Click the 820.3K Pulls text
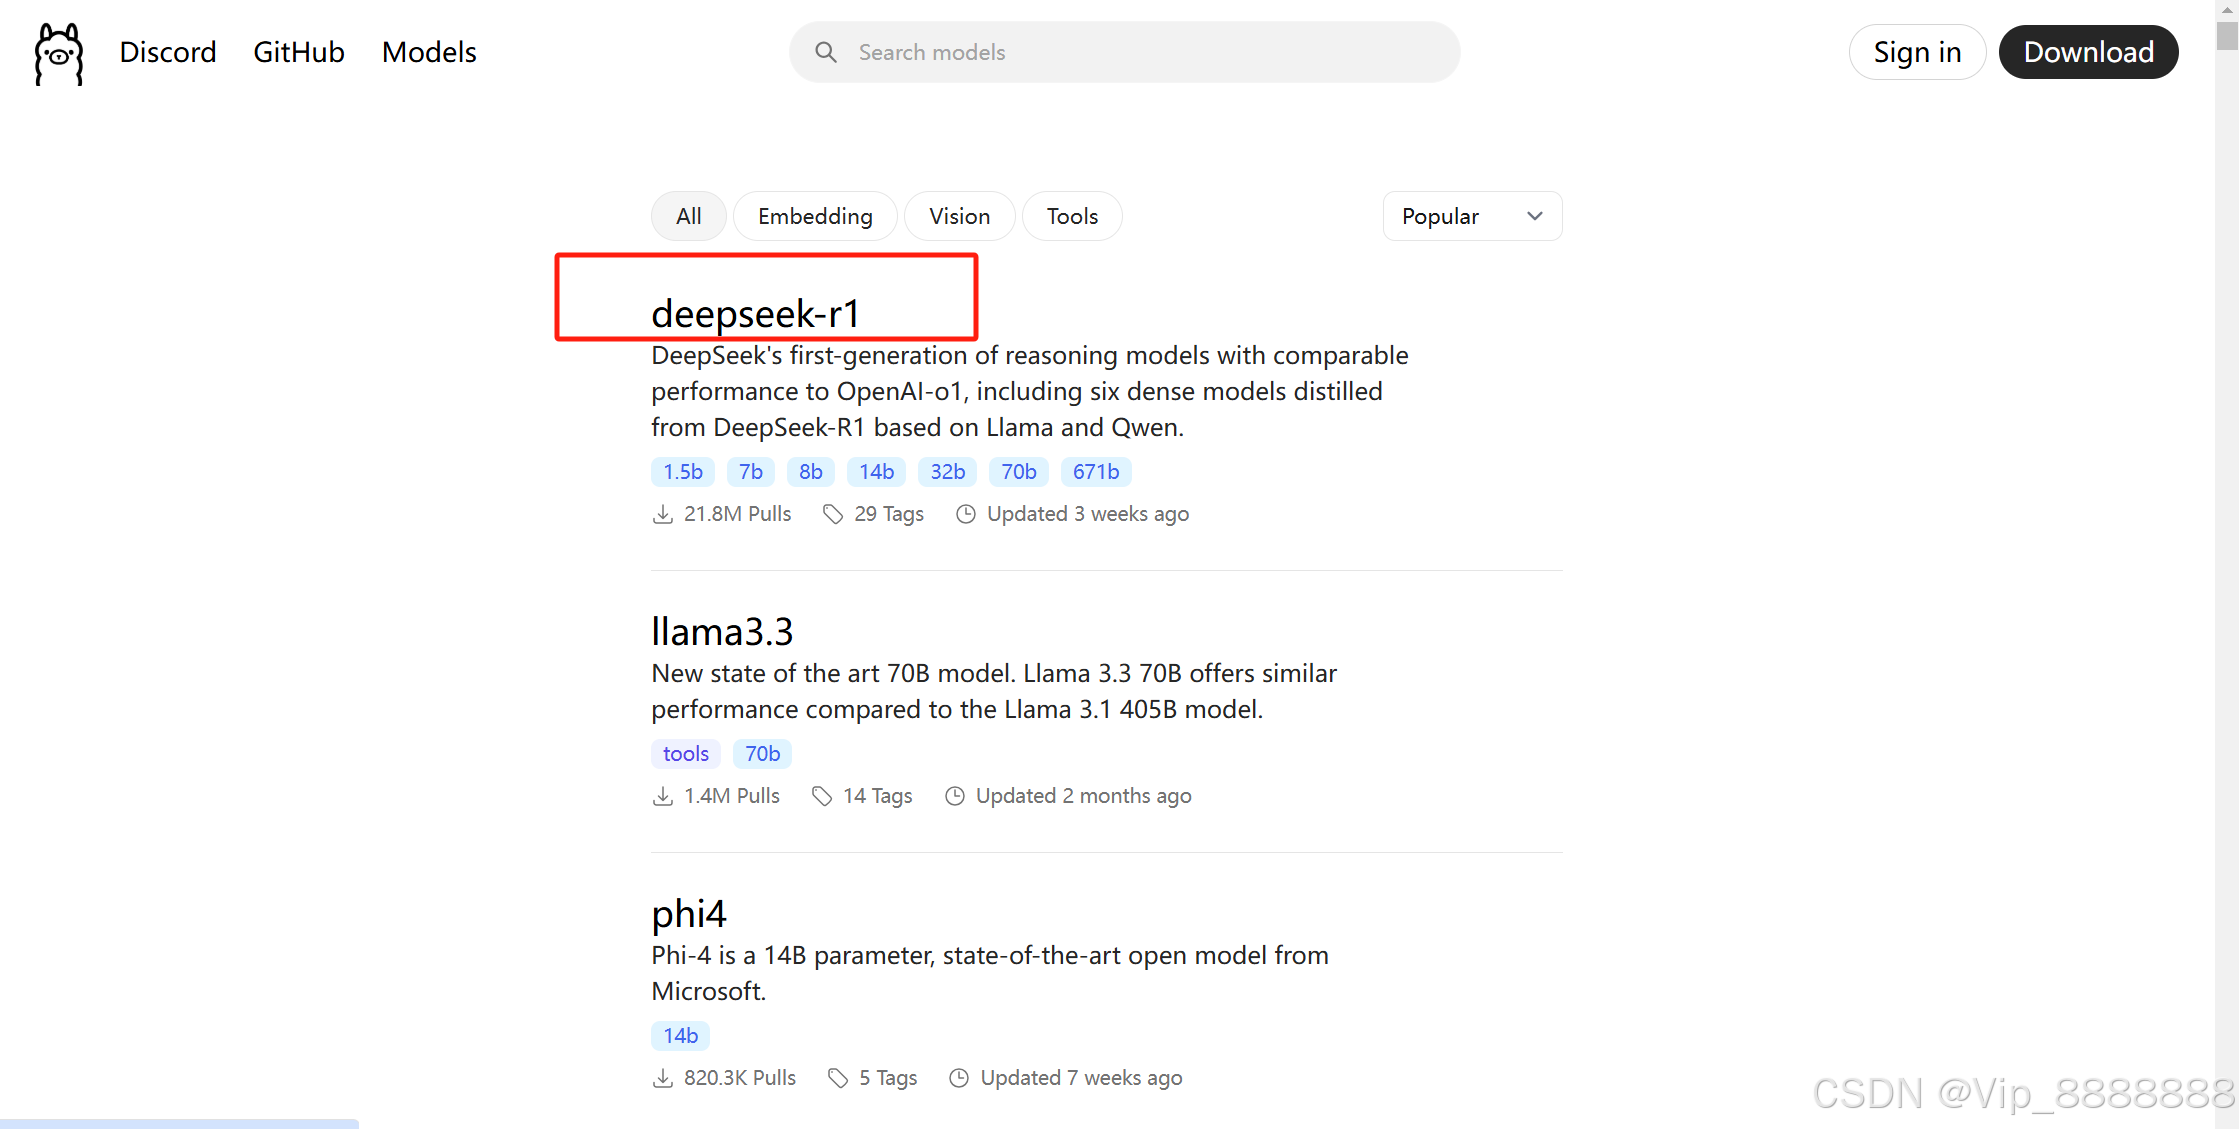The width and height of the screenshot is (2239, 1129). pos(740,1078)
